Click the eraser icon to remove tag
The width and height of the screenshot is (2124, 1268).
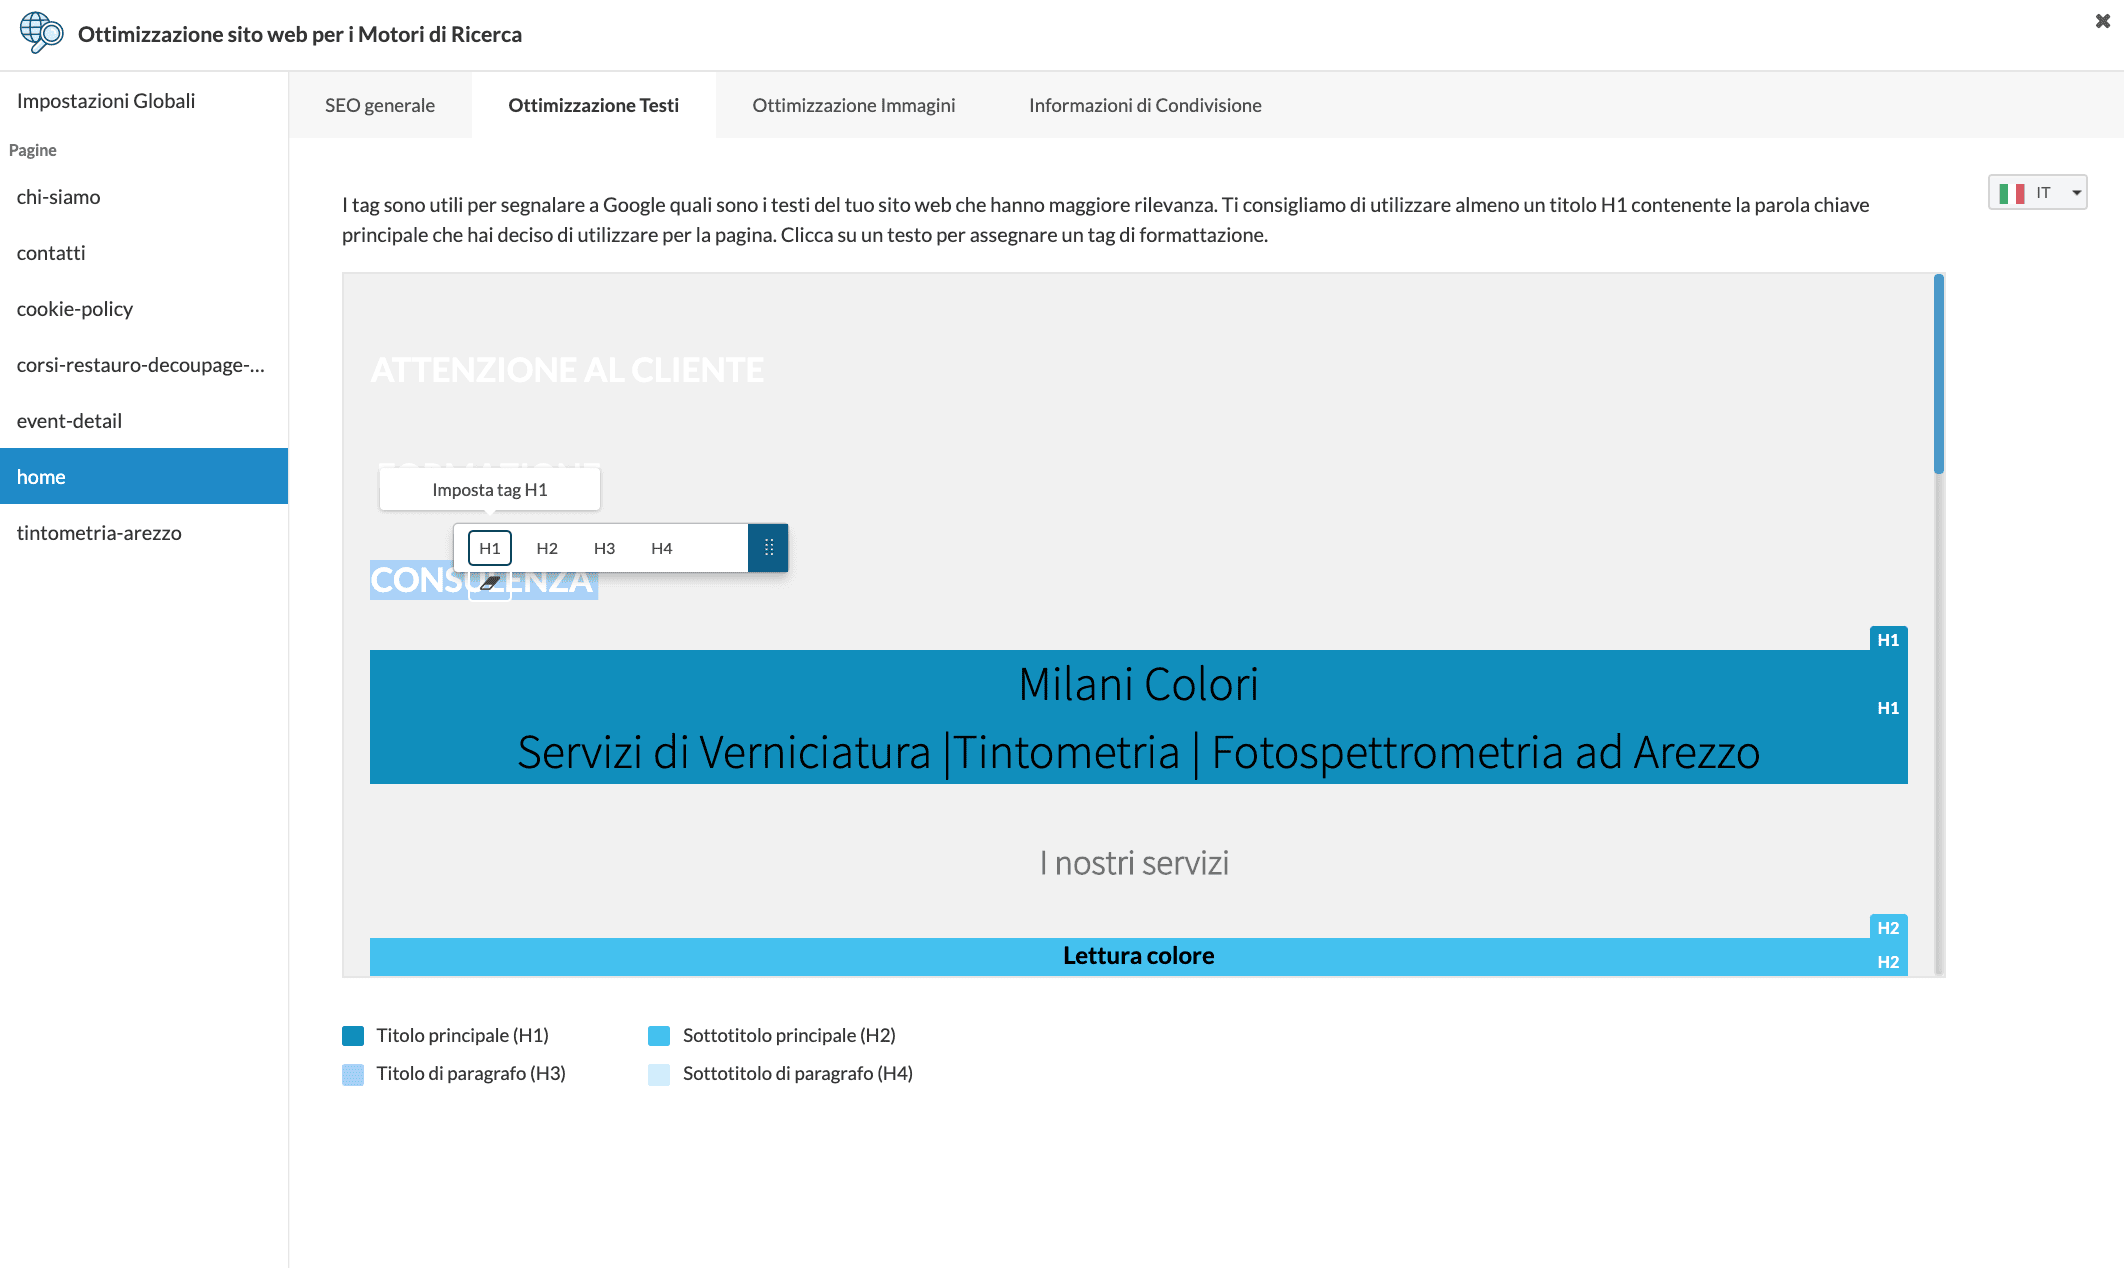click(490, 582)
